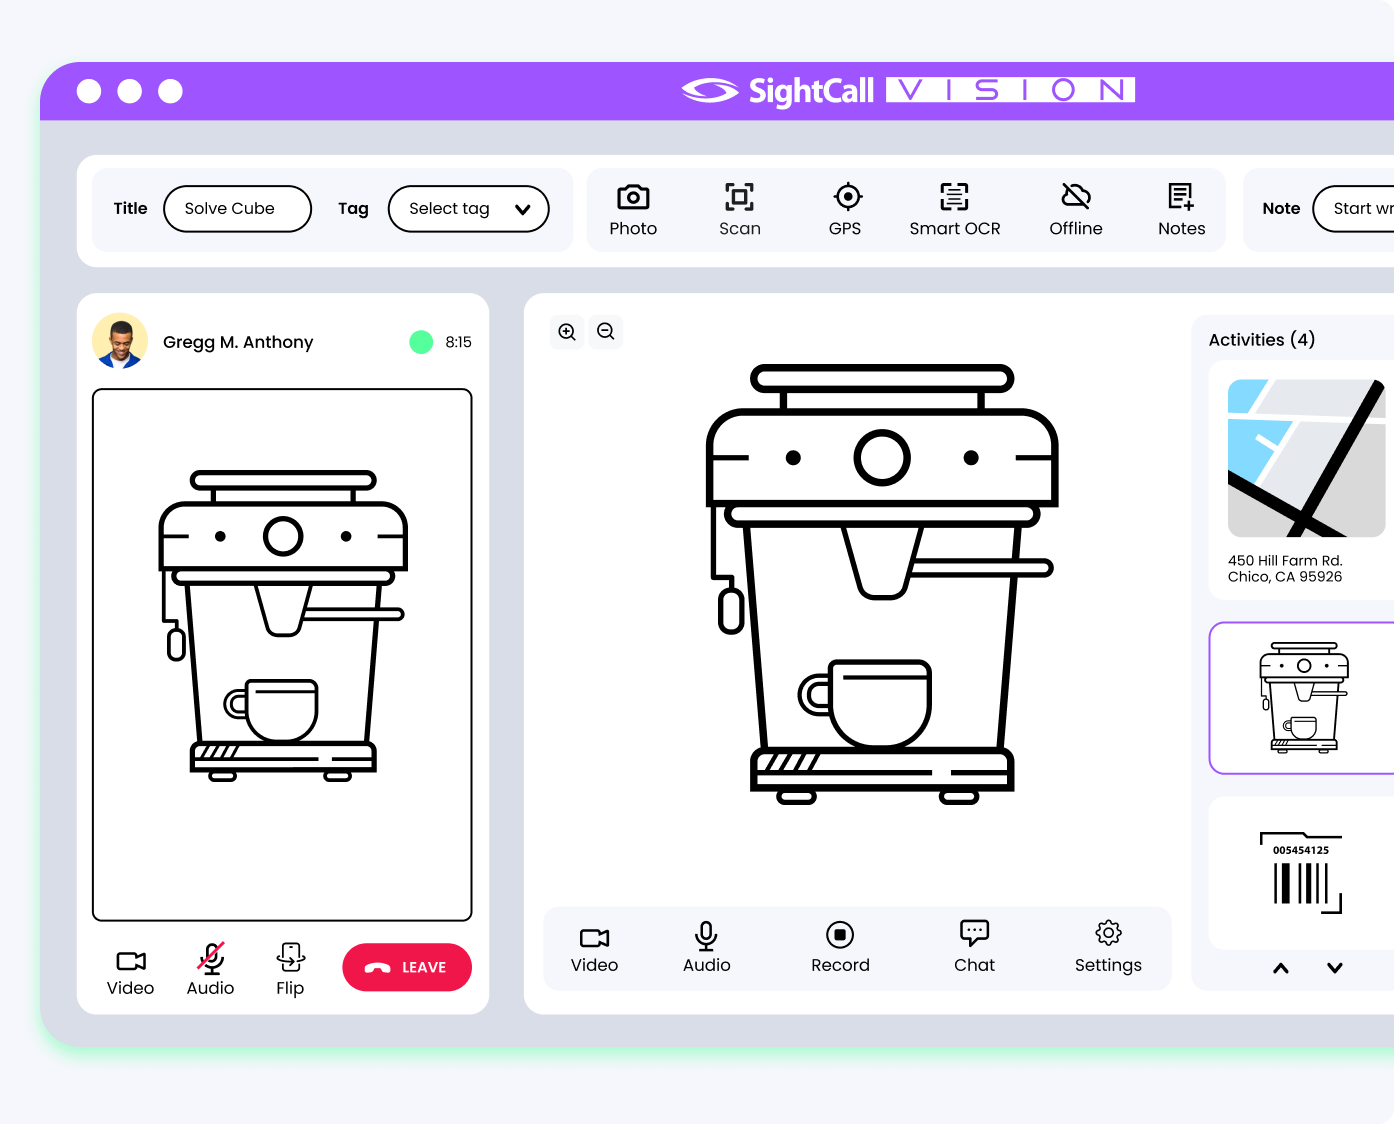
Task: Toggle Video in the caller panel
Action: (x=131, y=972)
